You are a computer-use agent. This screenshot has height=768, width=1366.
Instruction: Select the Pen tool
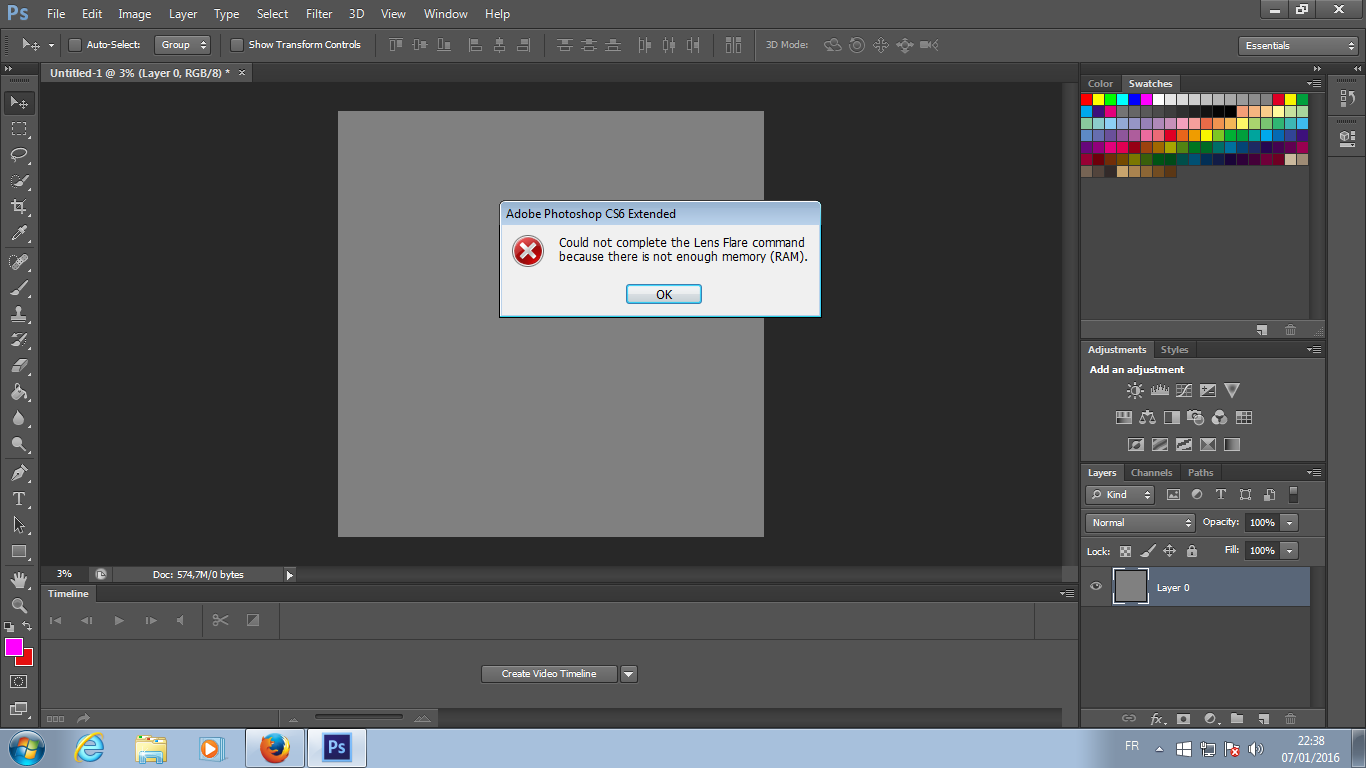click(x=19, y=473)
